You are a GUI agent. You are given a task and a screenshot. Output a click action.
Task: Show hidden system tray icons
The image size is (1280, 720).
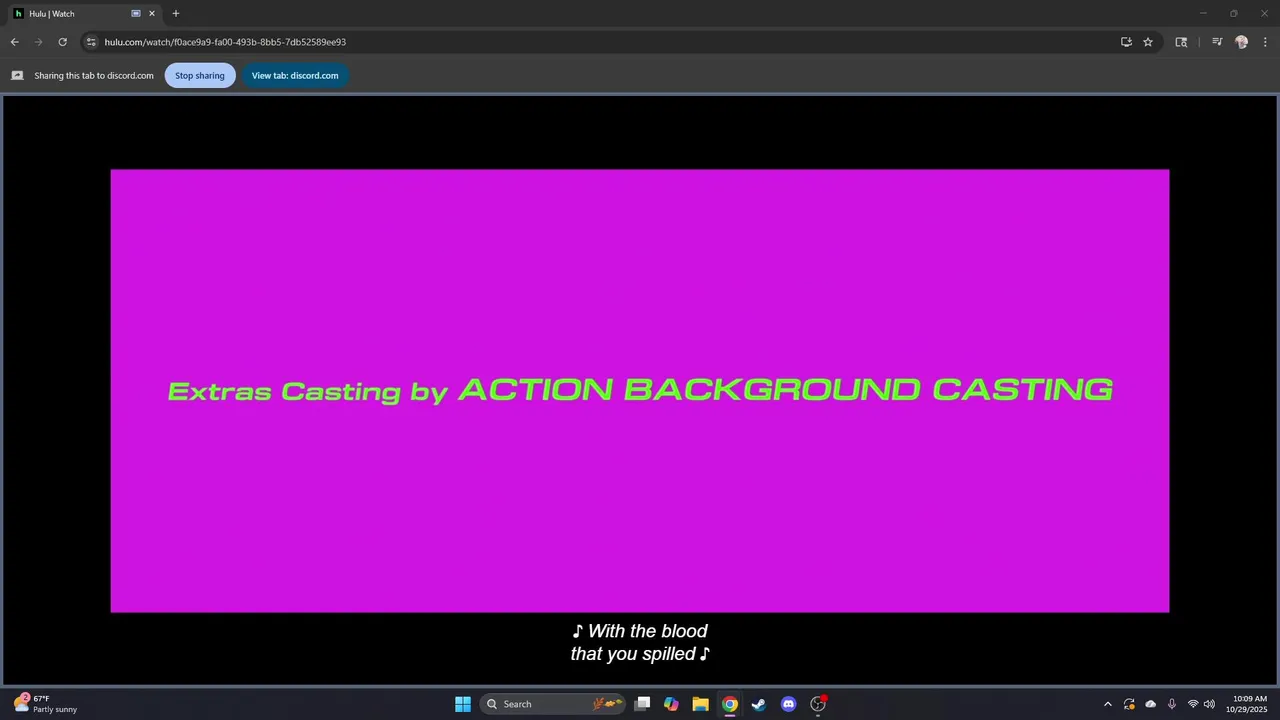(x=1107, y=704)
